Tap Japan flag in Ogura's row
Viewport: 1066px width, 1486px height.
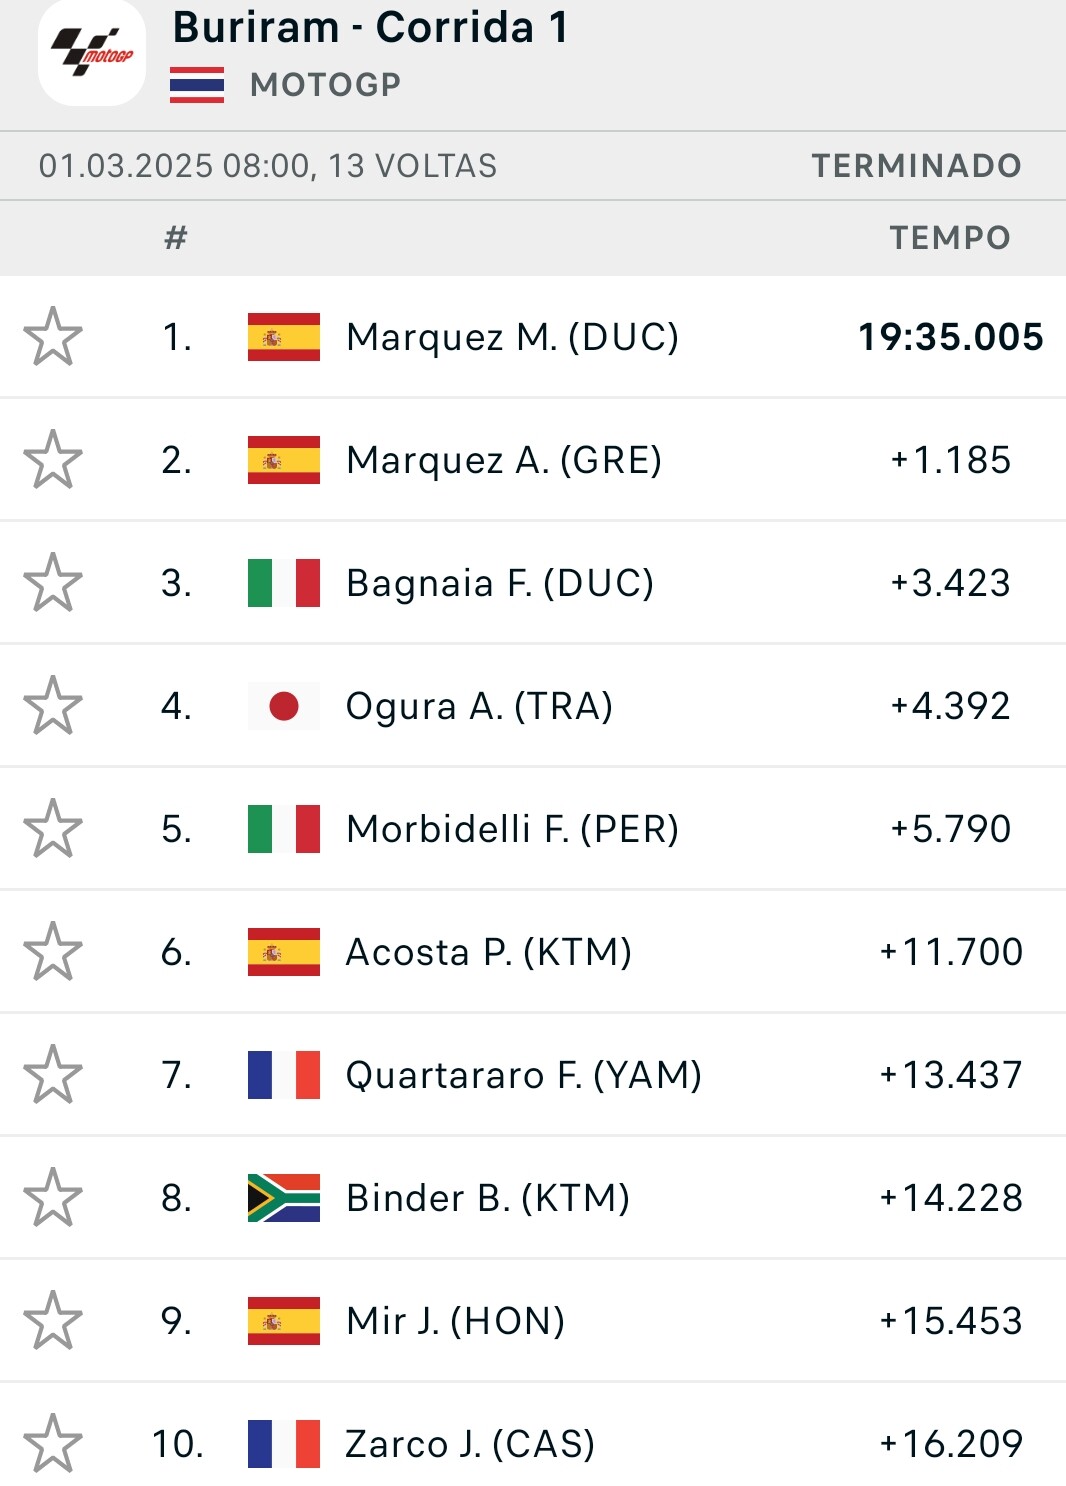284,706
